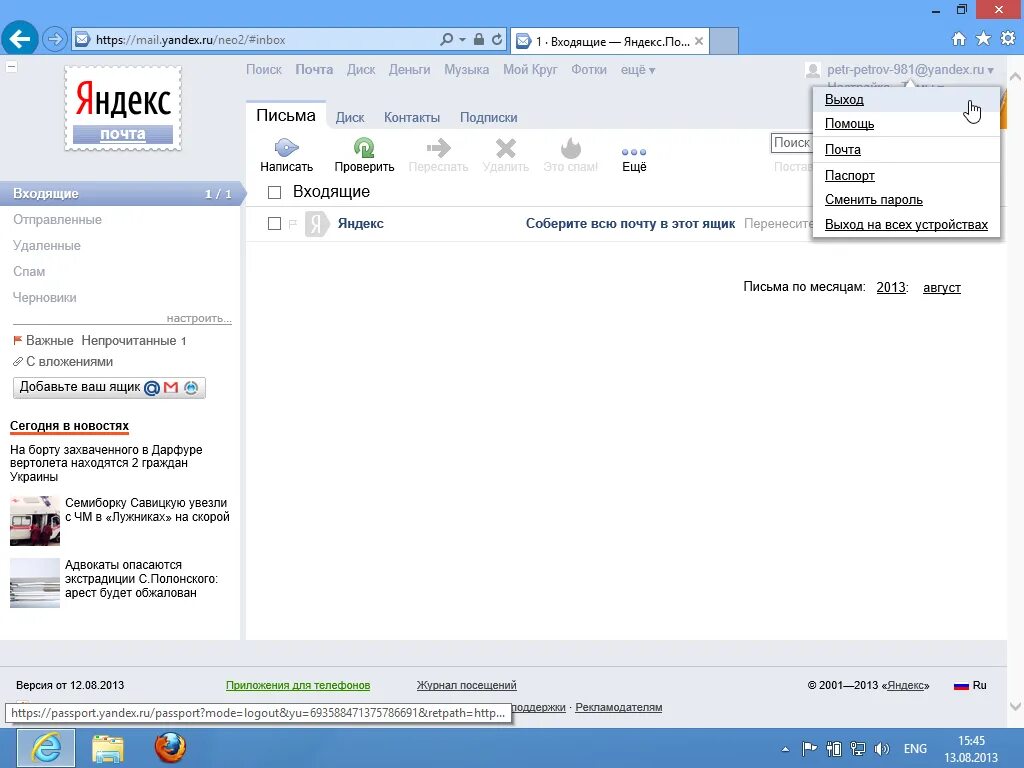This screenshot has width=1024, height=768.
Task: Click the Важные red flag label
Action: (43, 340)
